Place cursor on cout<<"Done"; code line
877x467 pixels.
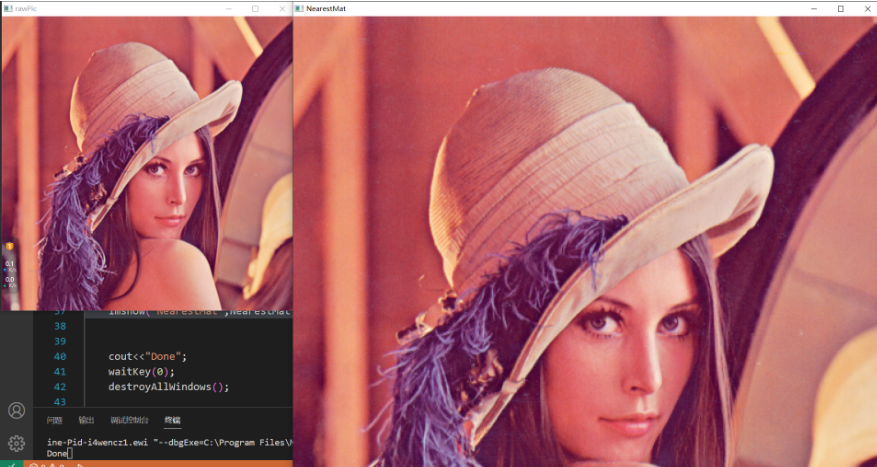[x=147, y=356]
